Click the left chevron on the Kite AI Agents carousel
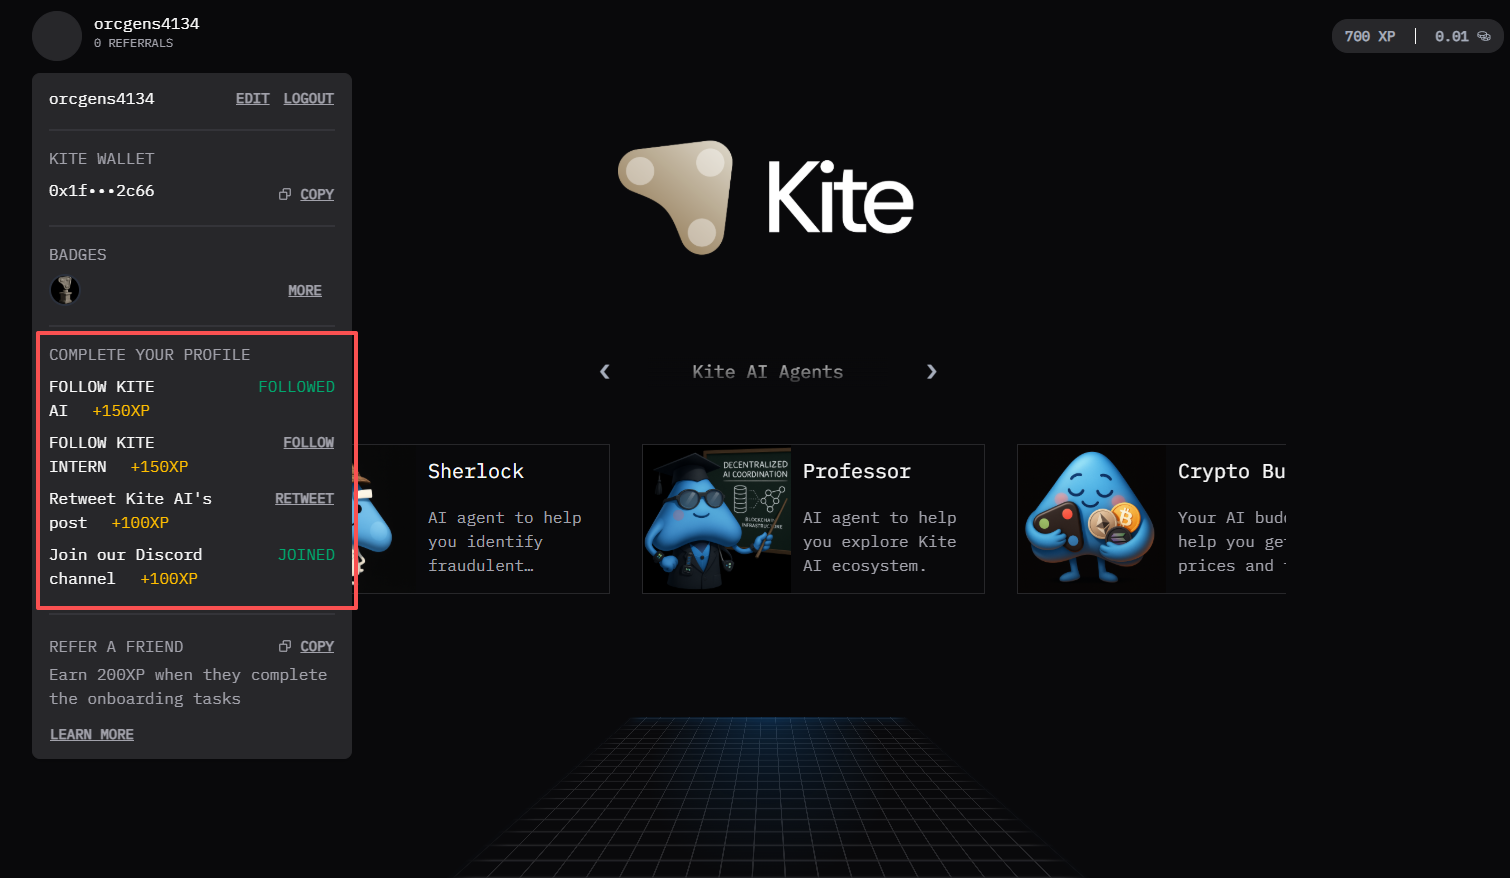The height and width of the screenshot is (878, 1510). point(604,371)
